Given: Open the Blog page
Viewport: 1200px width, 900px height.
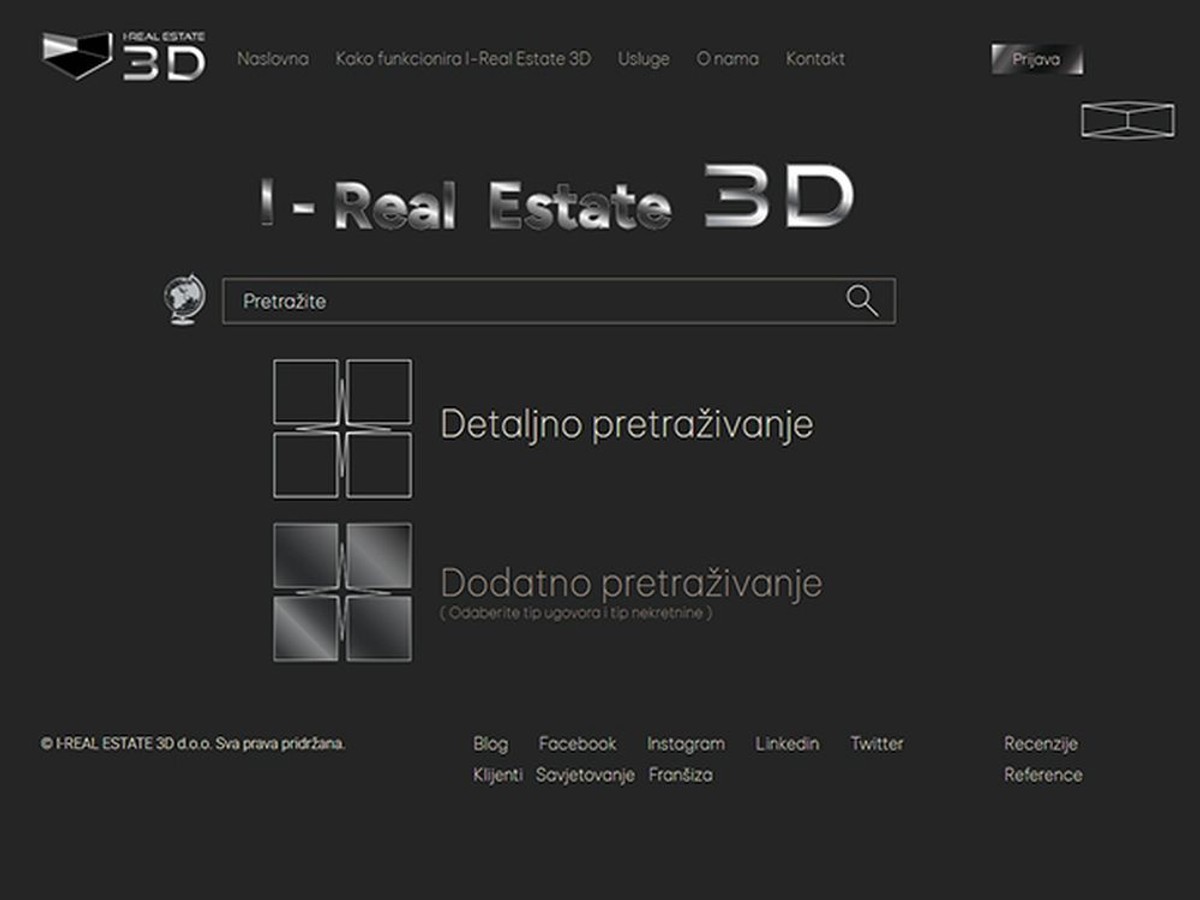Looking at the screenshot, I should pos(492,744).
